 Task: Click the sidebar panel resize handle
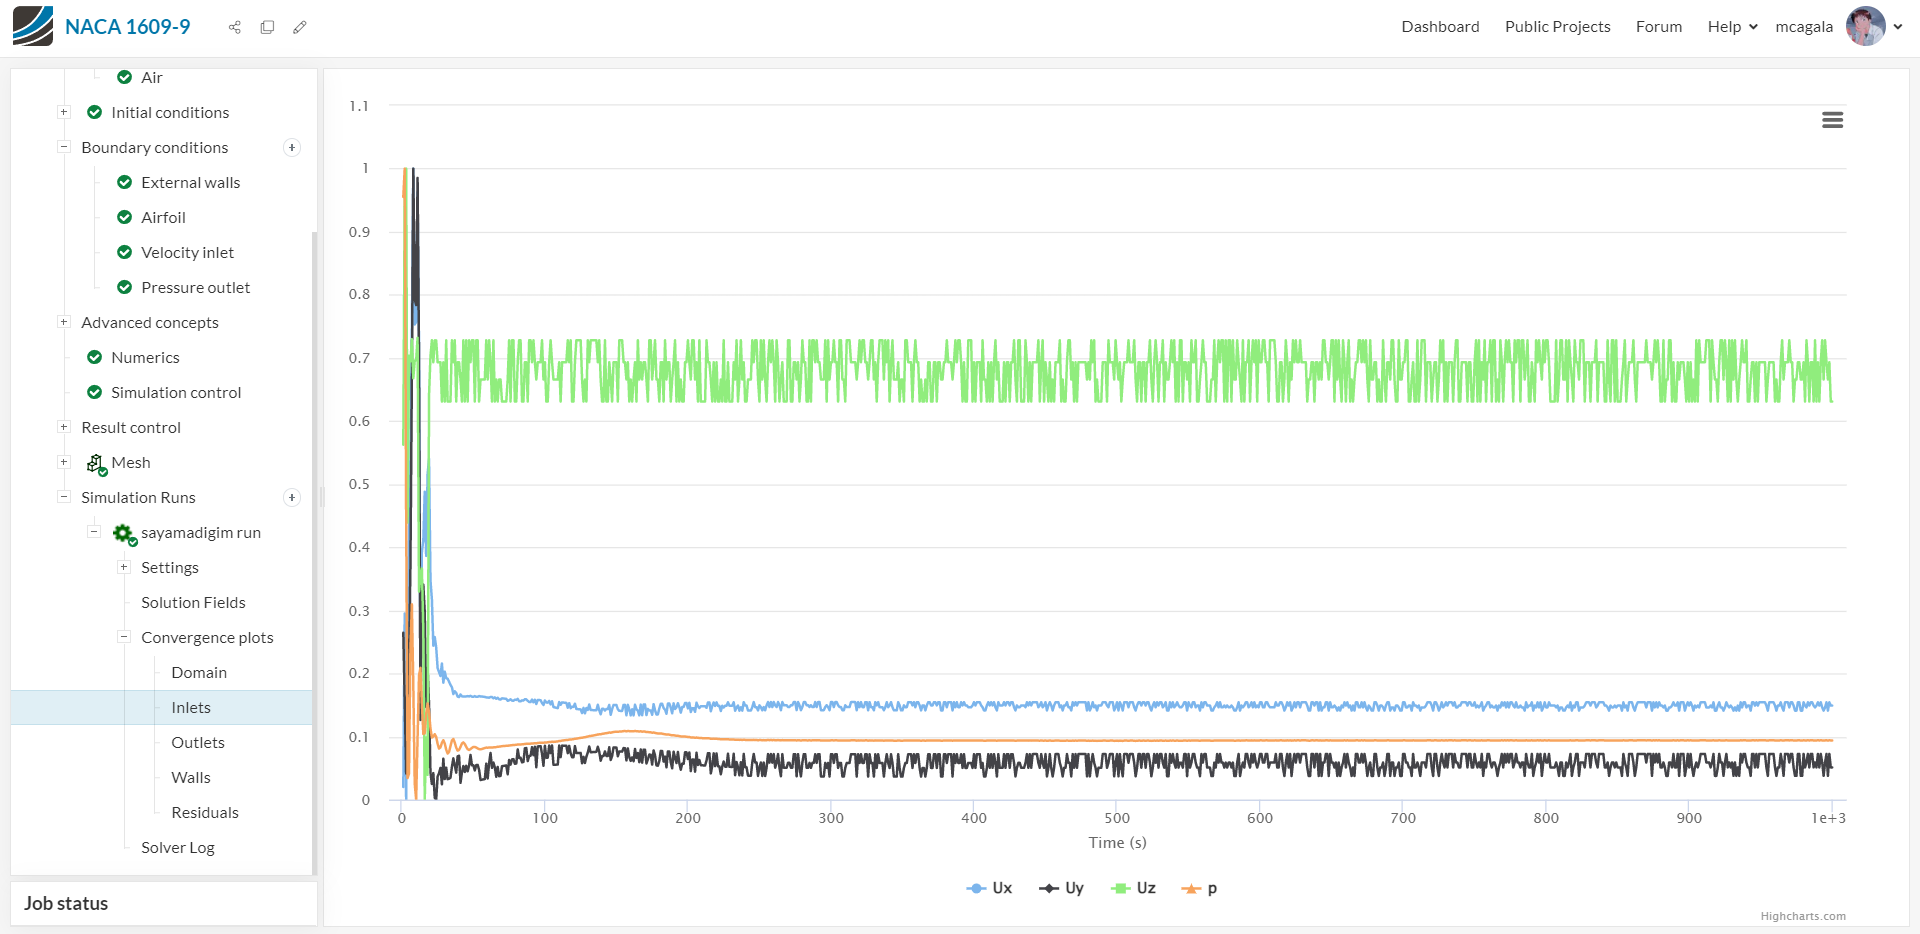click(321, 497)
